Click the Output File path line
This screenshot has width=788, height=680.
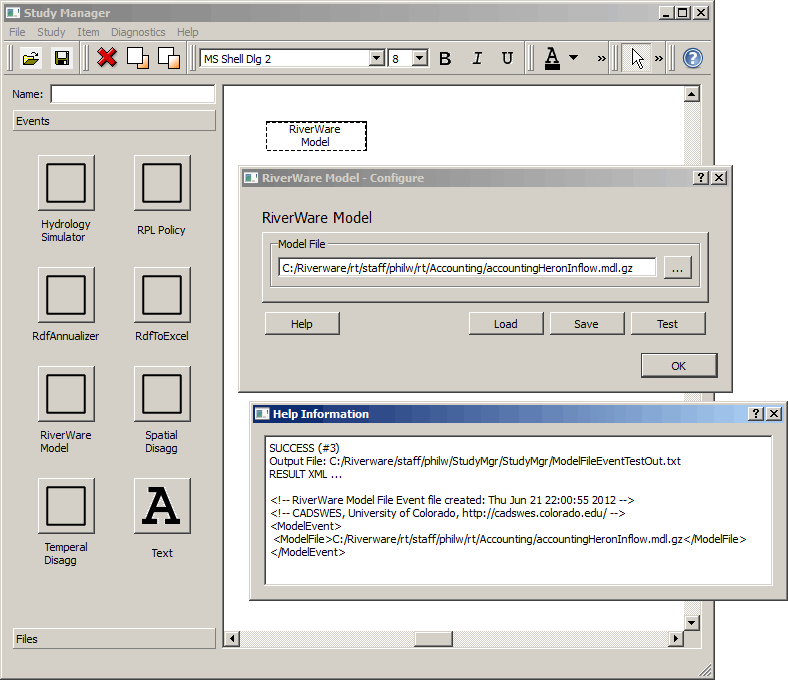tap(475, 461)
